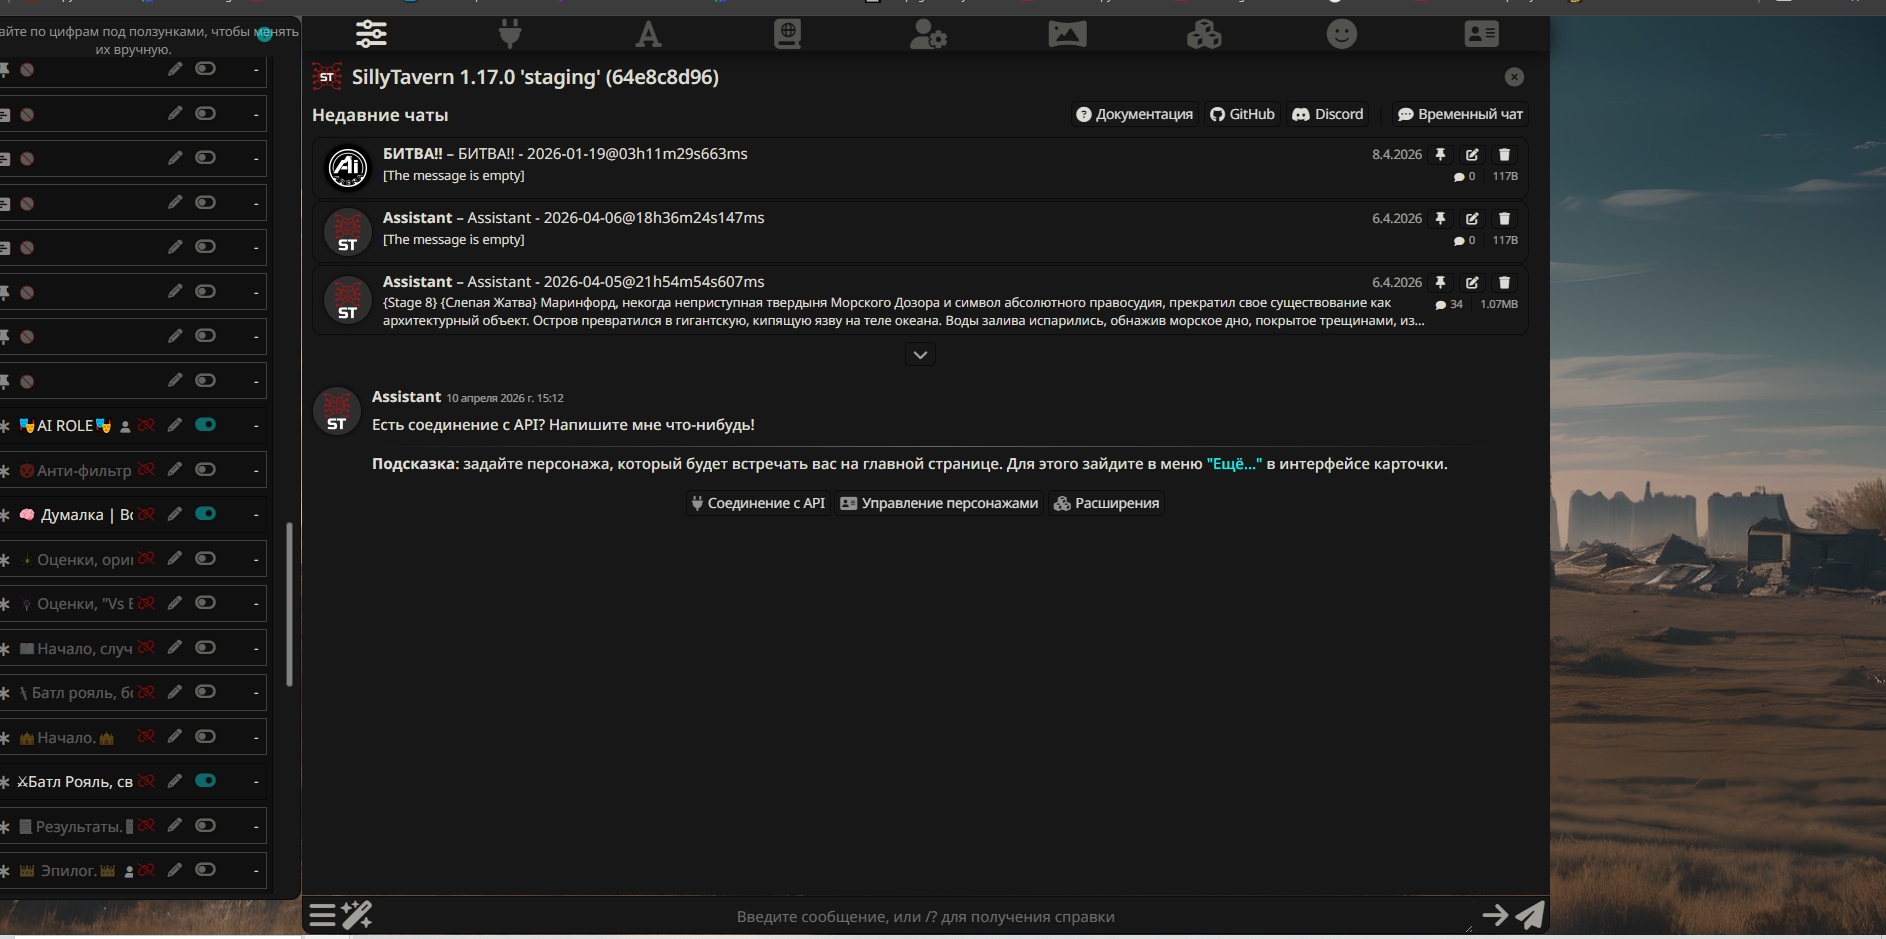Edit the Эпилог prompt with pencil icon

click(175, 870)
